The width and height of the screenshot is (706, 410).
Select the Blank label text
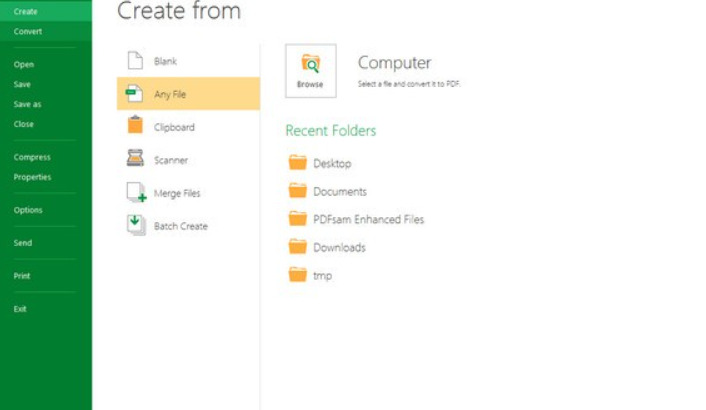pyautogui.click(x=165, y=61)
